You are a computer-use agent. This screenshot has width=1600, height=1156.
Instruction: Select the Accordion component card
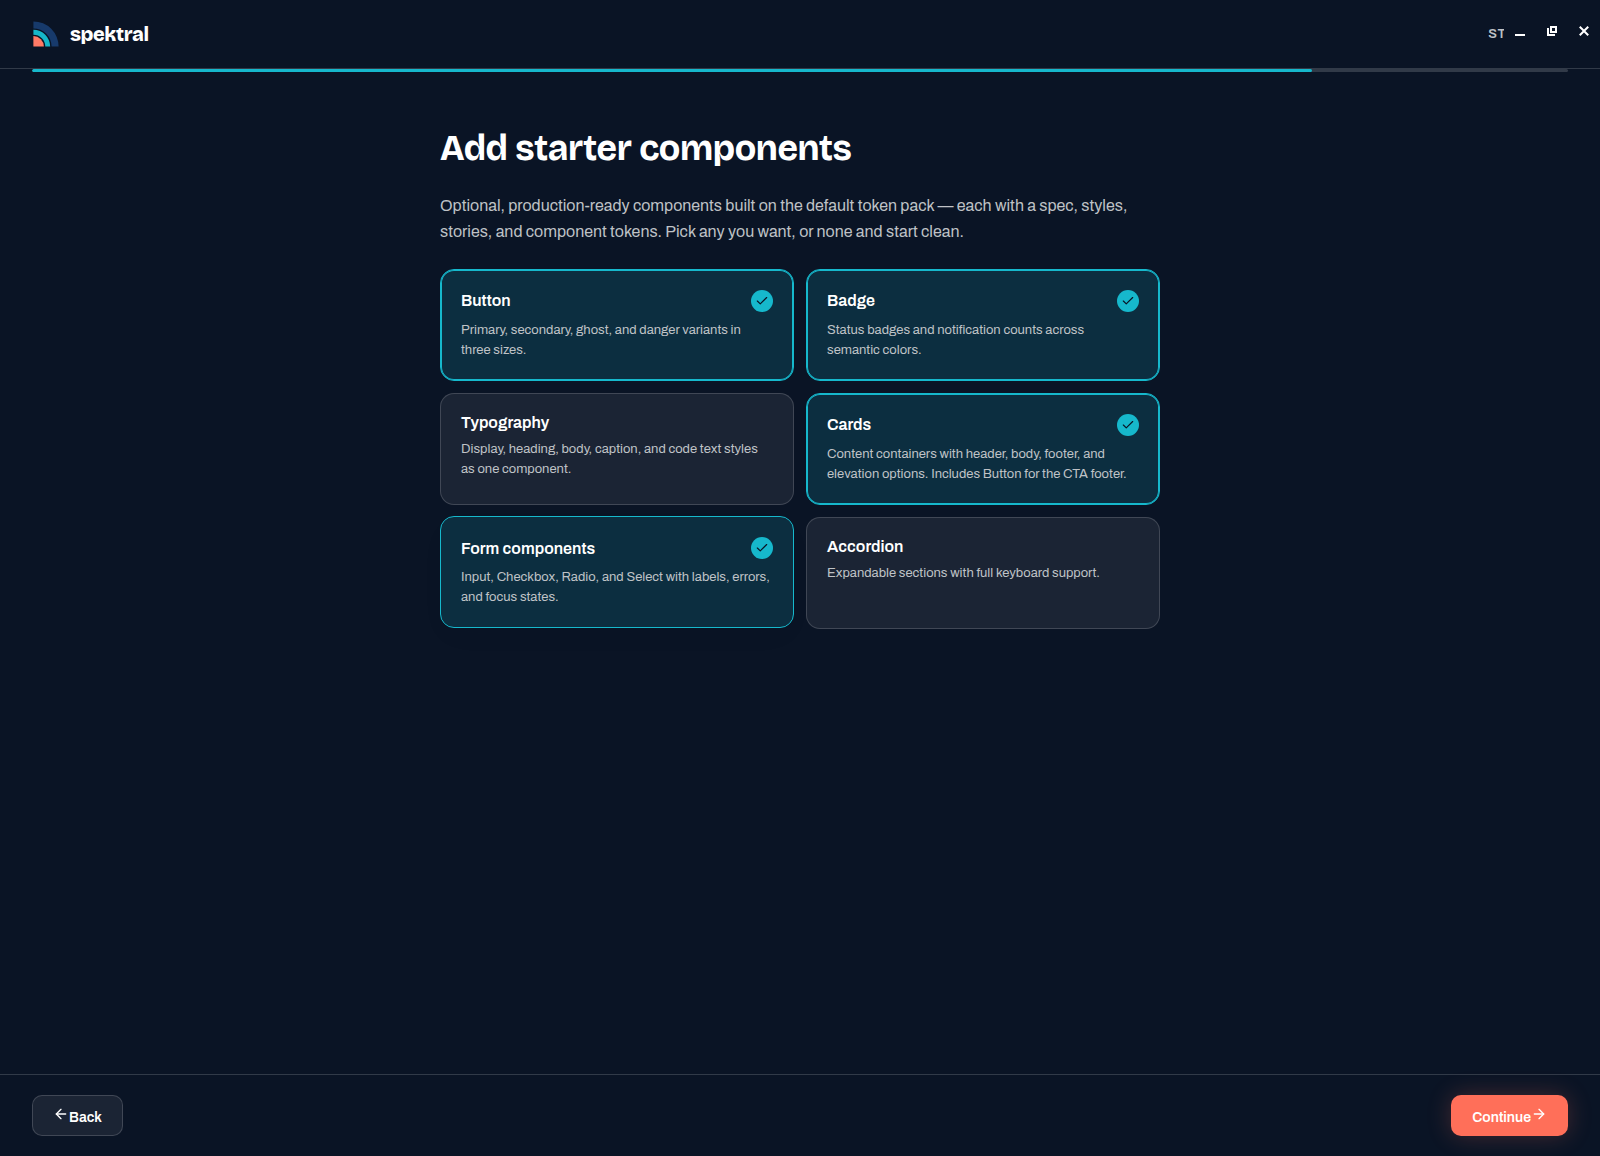coord(983,573)
